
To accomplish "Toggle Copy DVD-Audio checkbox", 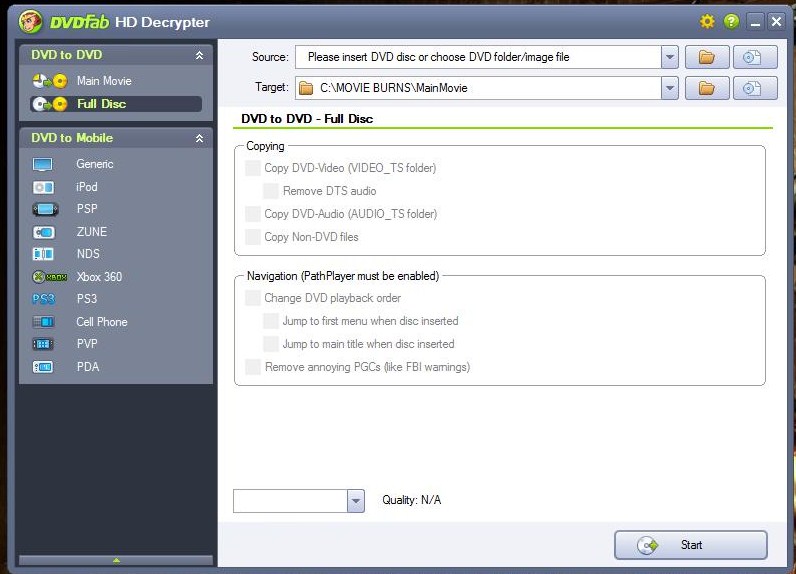I will click(x=253, y=214).
